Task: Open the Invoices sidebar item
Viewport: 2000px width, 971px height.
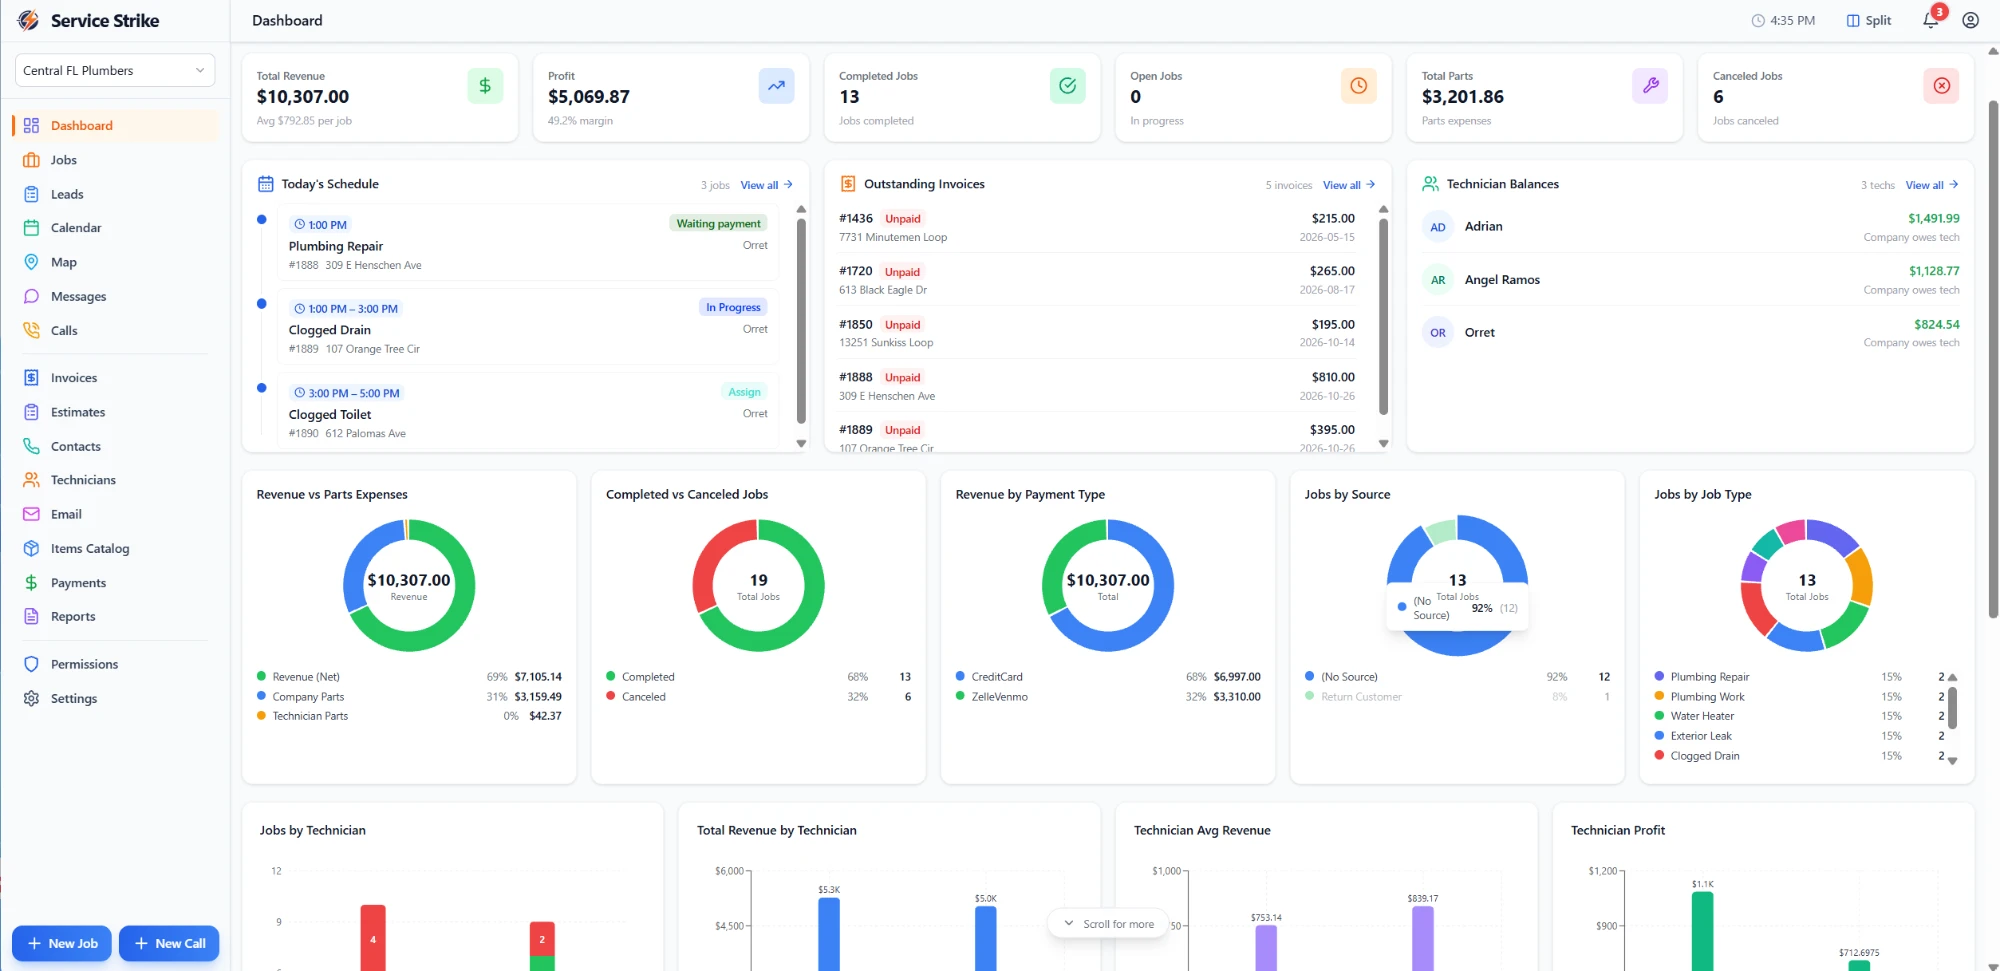Action: [115, 378]
